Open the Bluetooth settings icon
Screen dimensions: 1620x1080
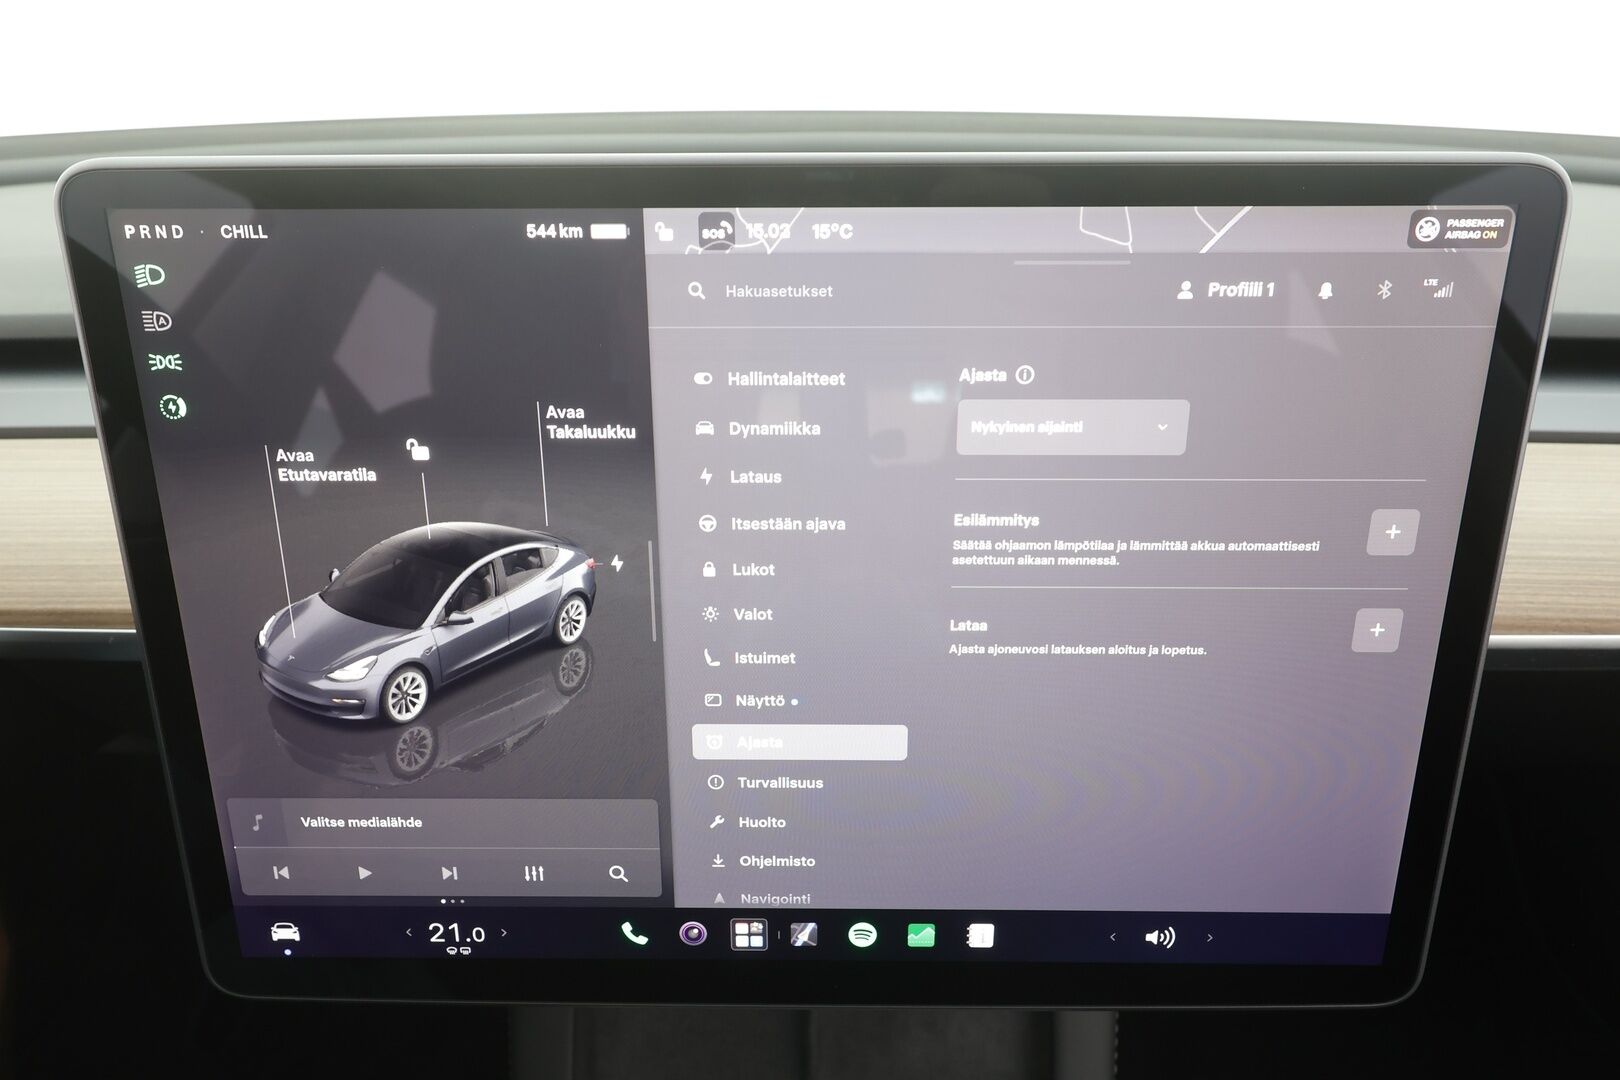click(x=1384, y=290)
